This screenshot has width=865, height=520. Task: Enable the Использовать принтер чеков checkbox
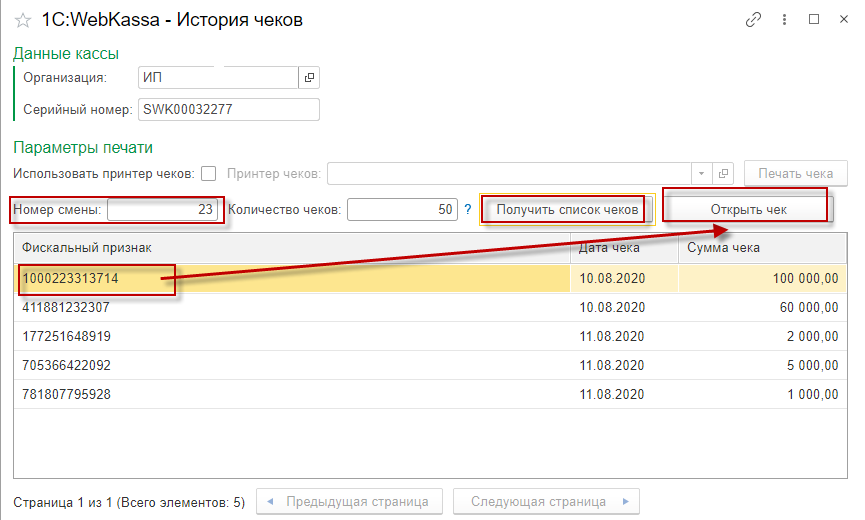point(209,174)
